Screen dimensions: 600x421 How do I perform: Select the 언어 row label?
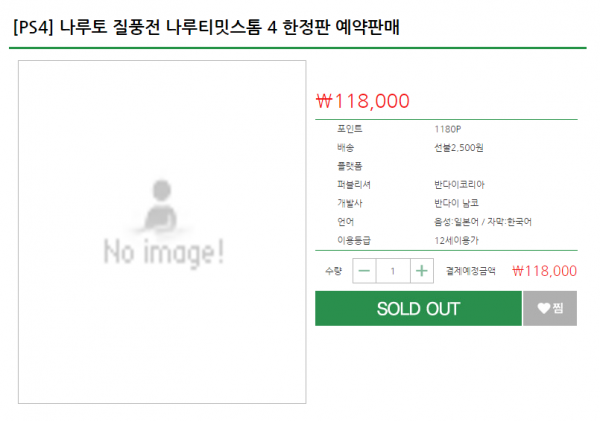pyautogui.click(x=346, y=221)
